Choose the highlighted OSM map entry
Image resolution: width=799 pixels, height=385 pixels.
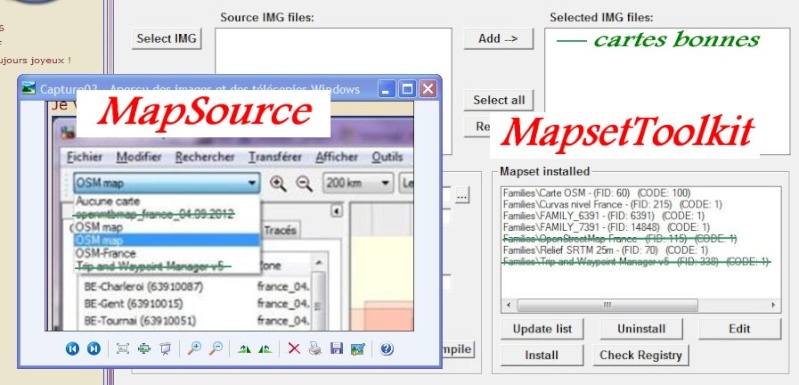(167, 240)
